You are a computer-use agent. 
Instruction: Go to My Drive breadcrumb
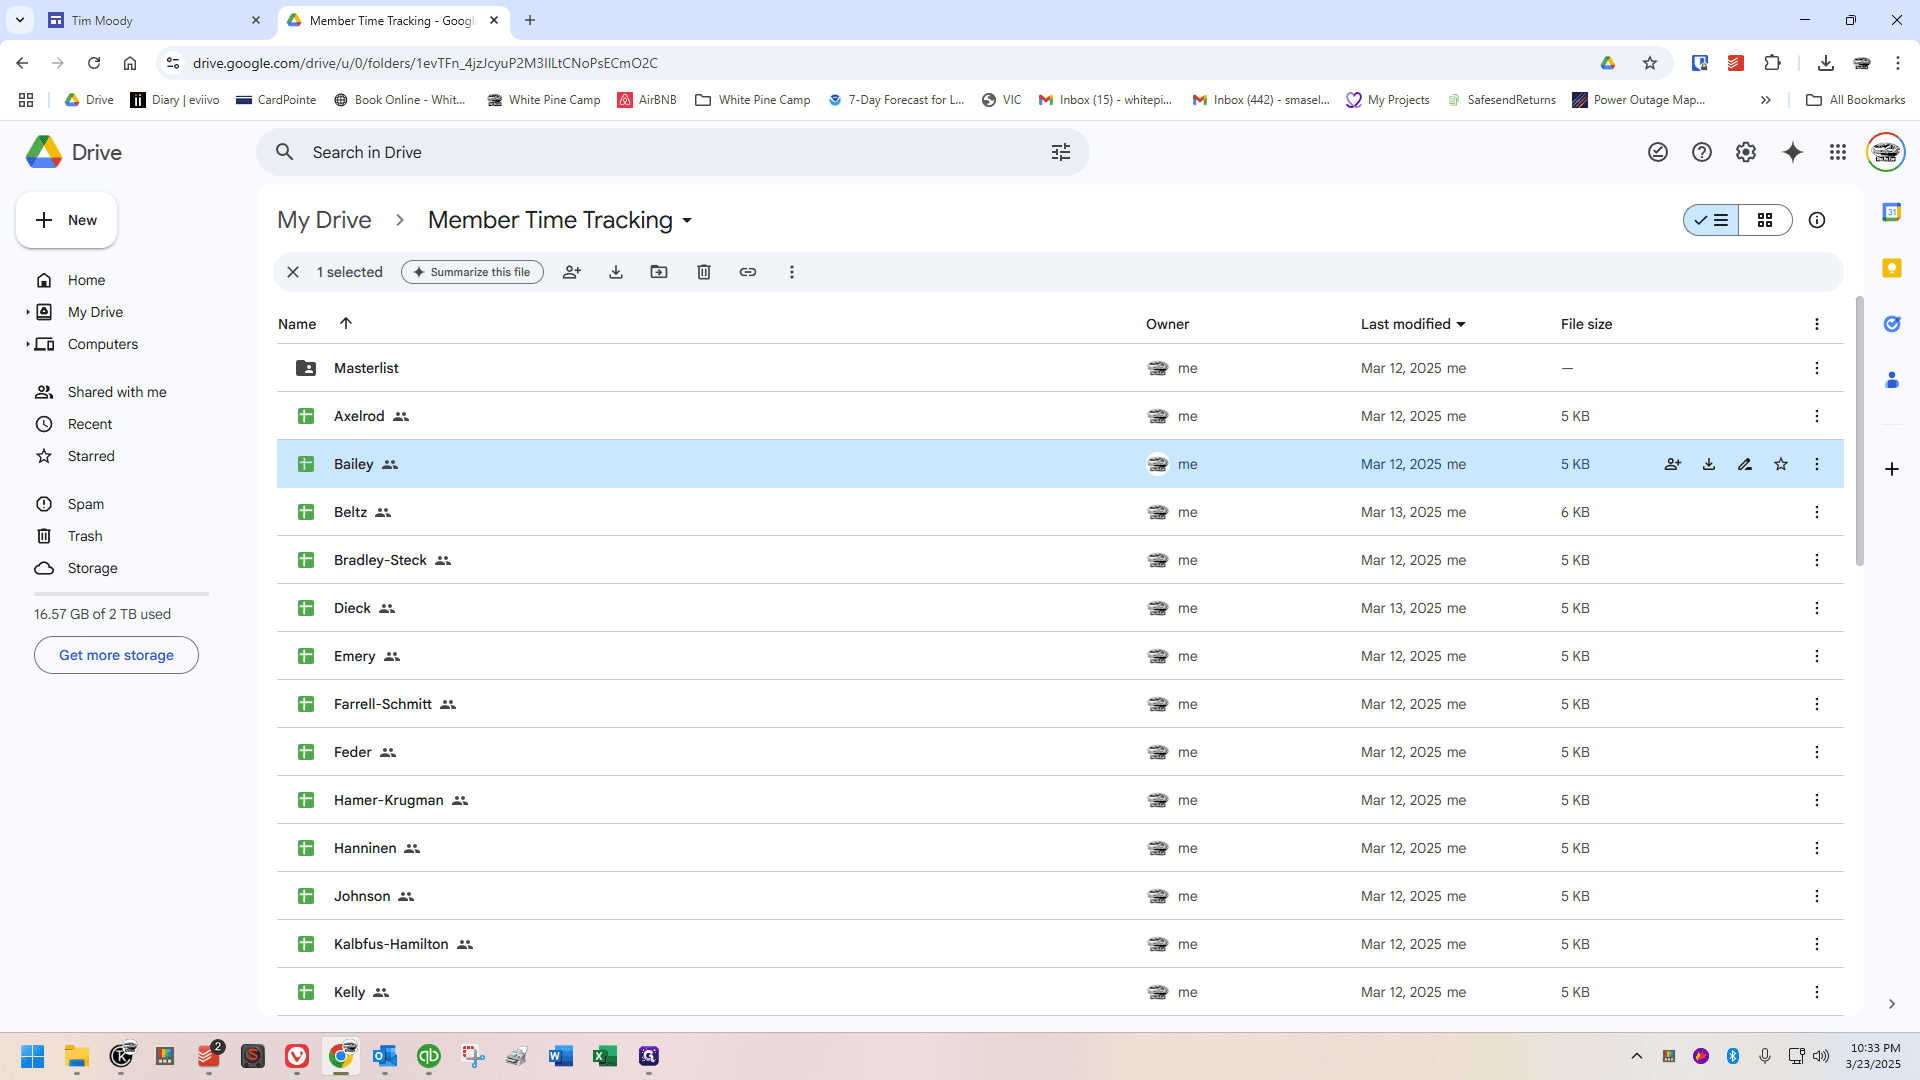coord(324,220)
